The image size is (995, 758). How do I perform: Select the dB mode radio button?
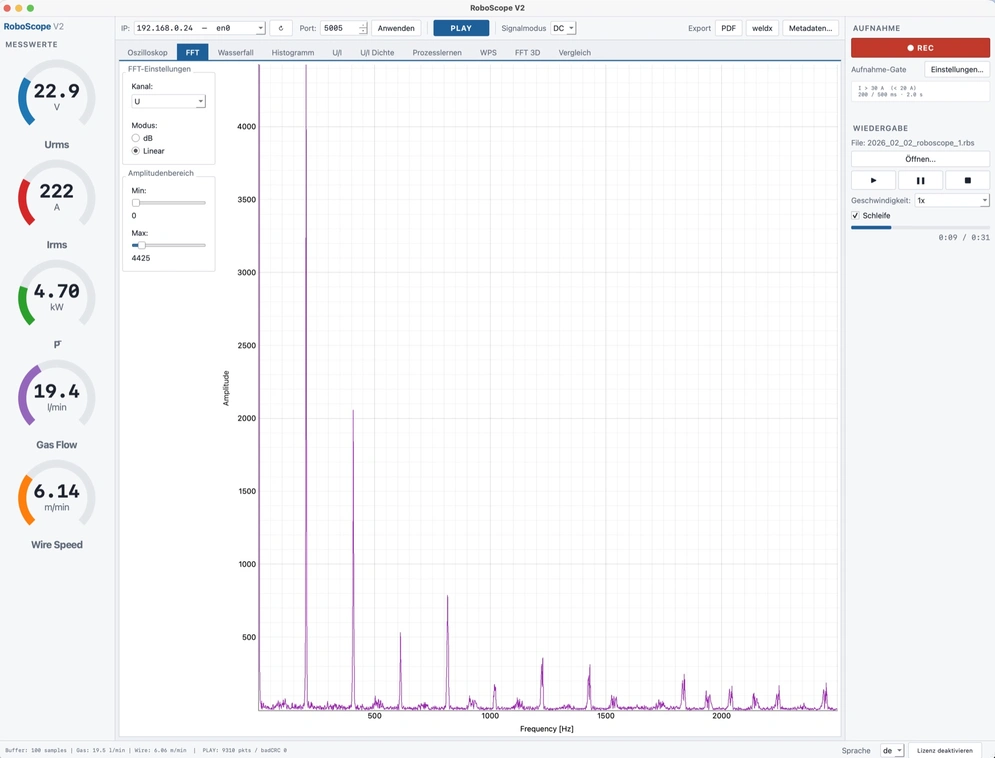click(x=135, y=138)
